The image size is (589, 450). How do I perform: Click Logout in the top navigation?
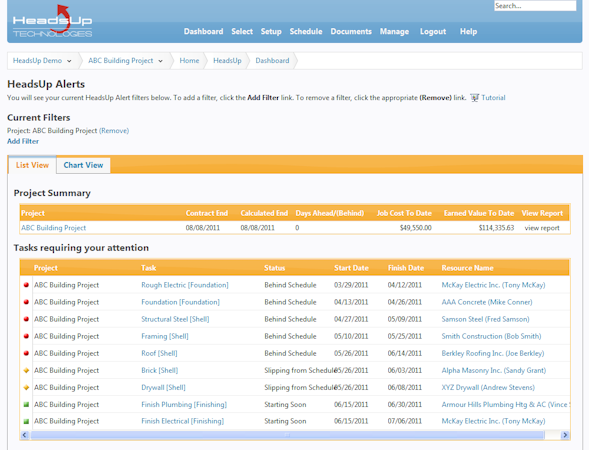[433, 32]
